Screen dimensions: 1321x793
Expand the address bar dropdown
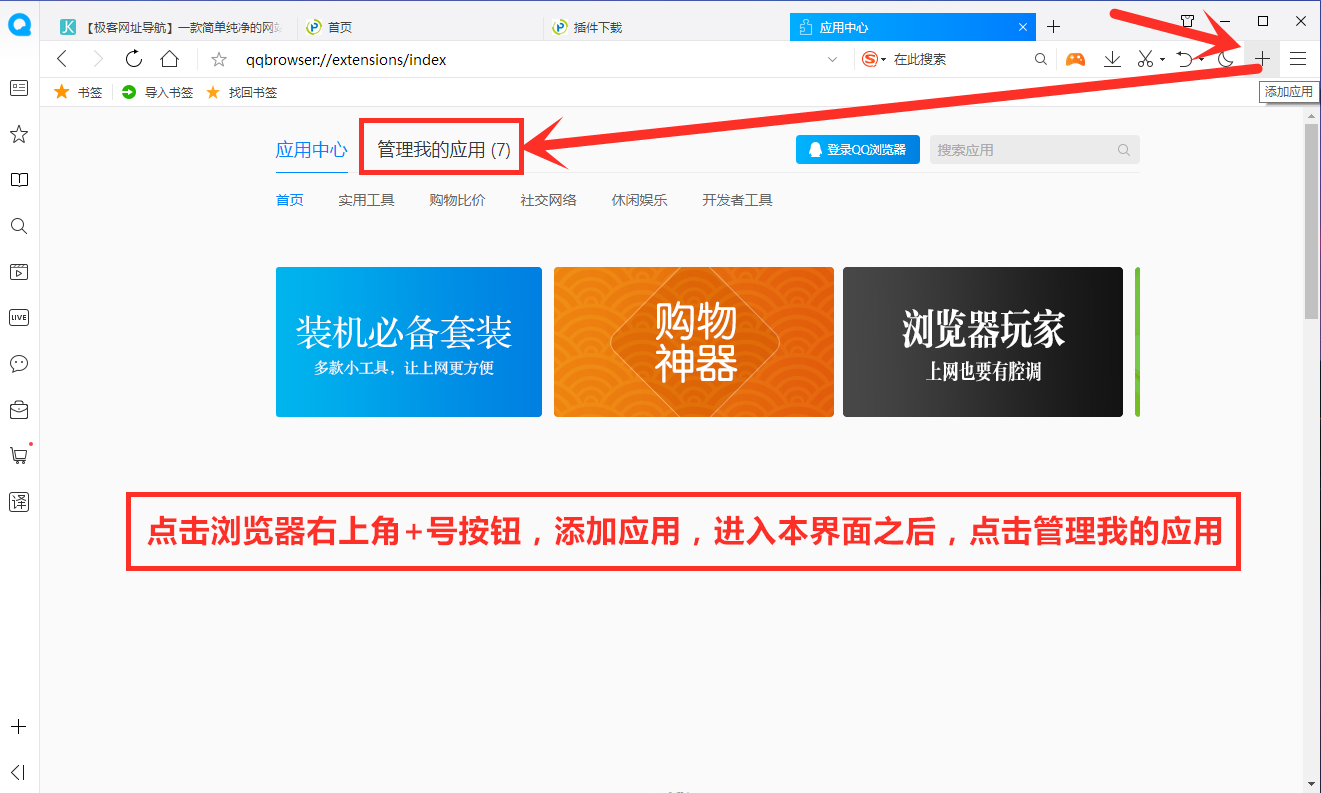[833, 60]
